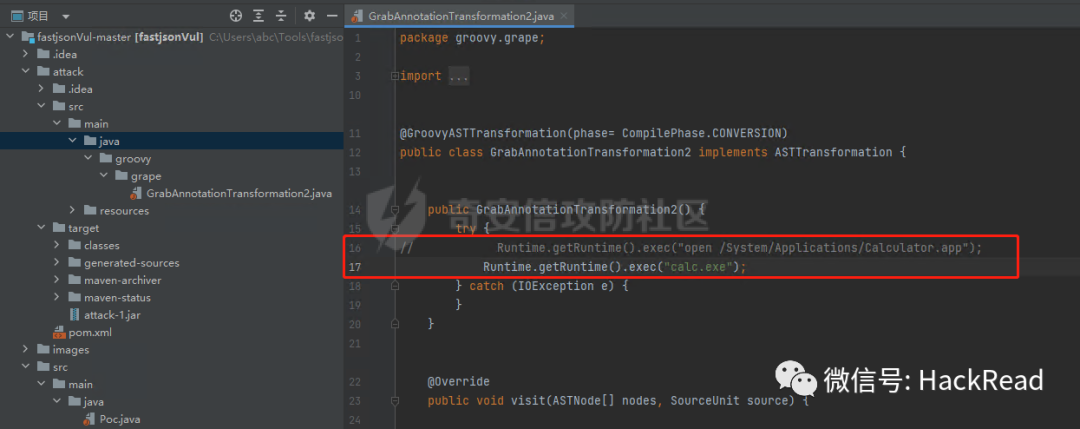Viewport: 1080px width, 429px height.
Task: Switch to the GrabAnnotationTransformation2.java tab
Action: click(460, 15)
